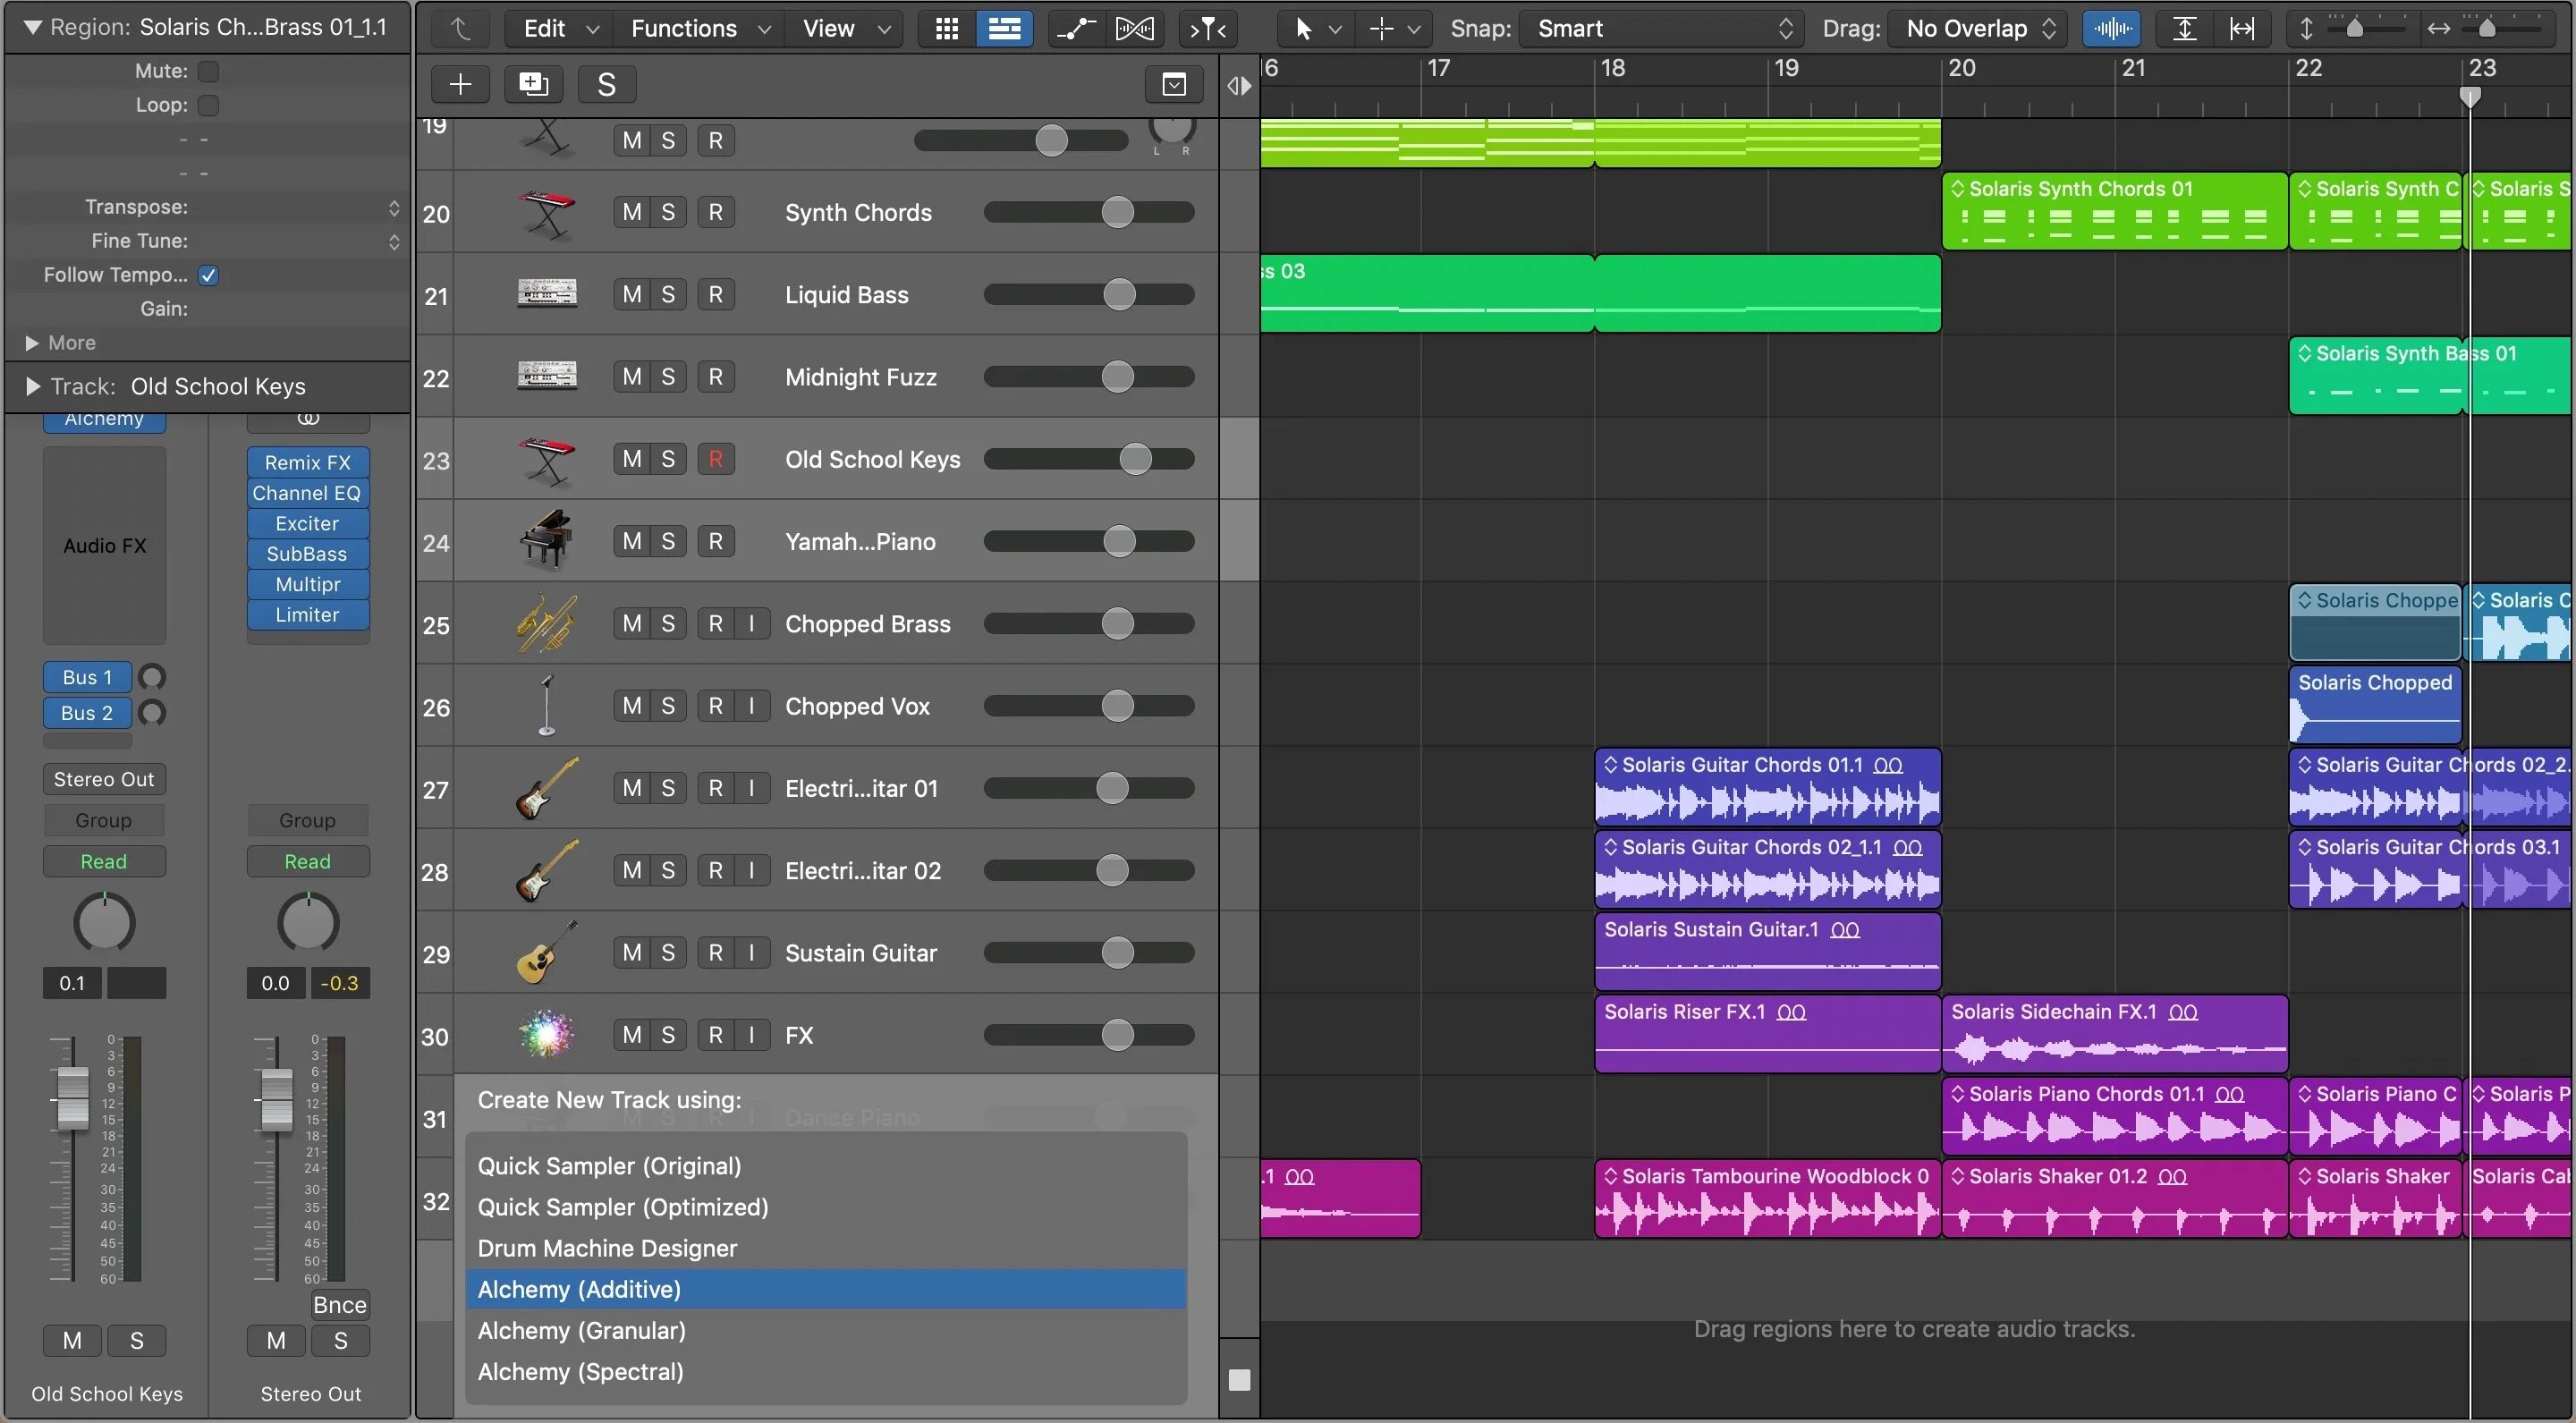
Task: Click the Flex show/hide icon
Action: click(1134, 29)
